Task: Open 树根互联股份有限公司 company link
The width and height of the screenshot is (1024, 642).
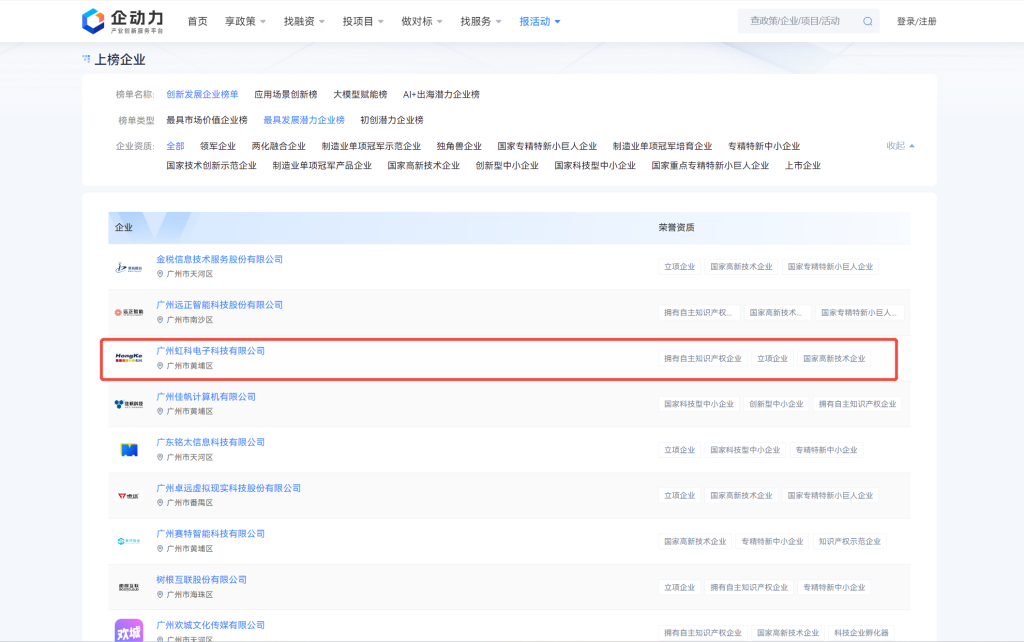Action: point(201,580)
